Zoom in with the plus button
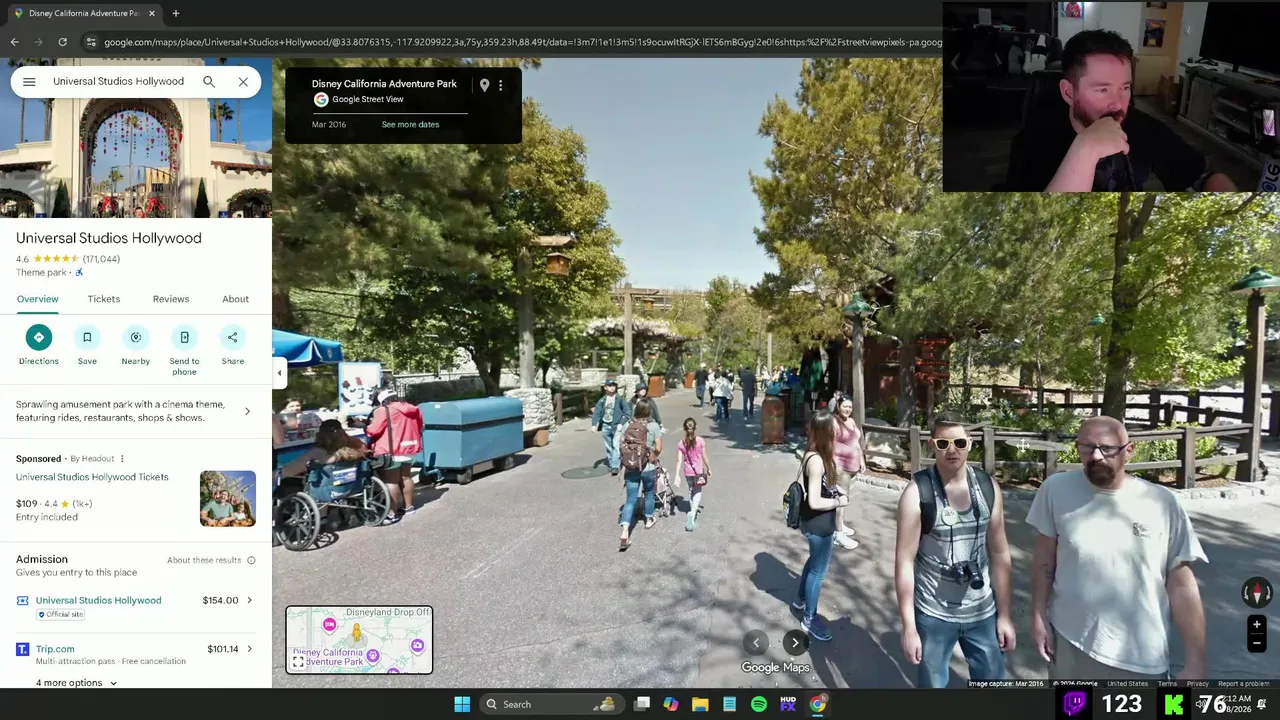 pos(1257,625)
